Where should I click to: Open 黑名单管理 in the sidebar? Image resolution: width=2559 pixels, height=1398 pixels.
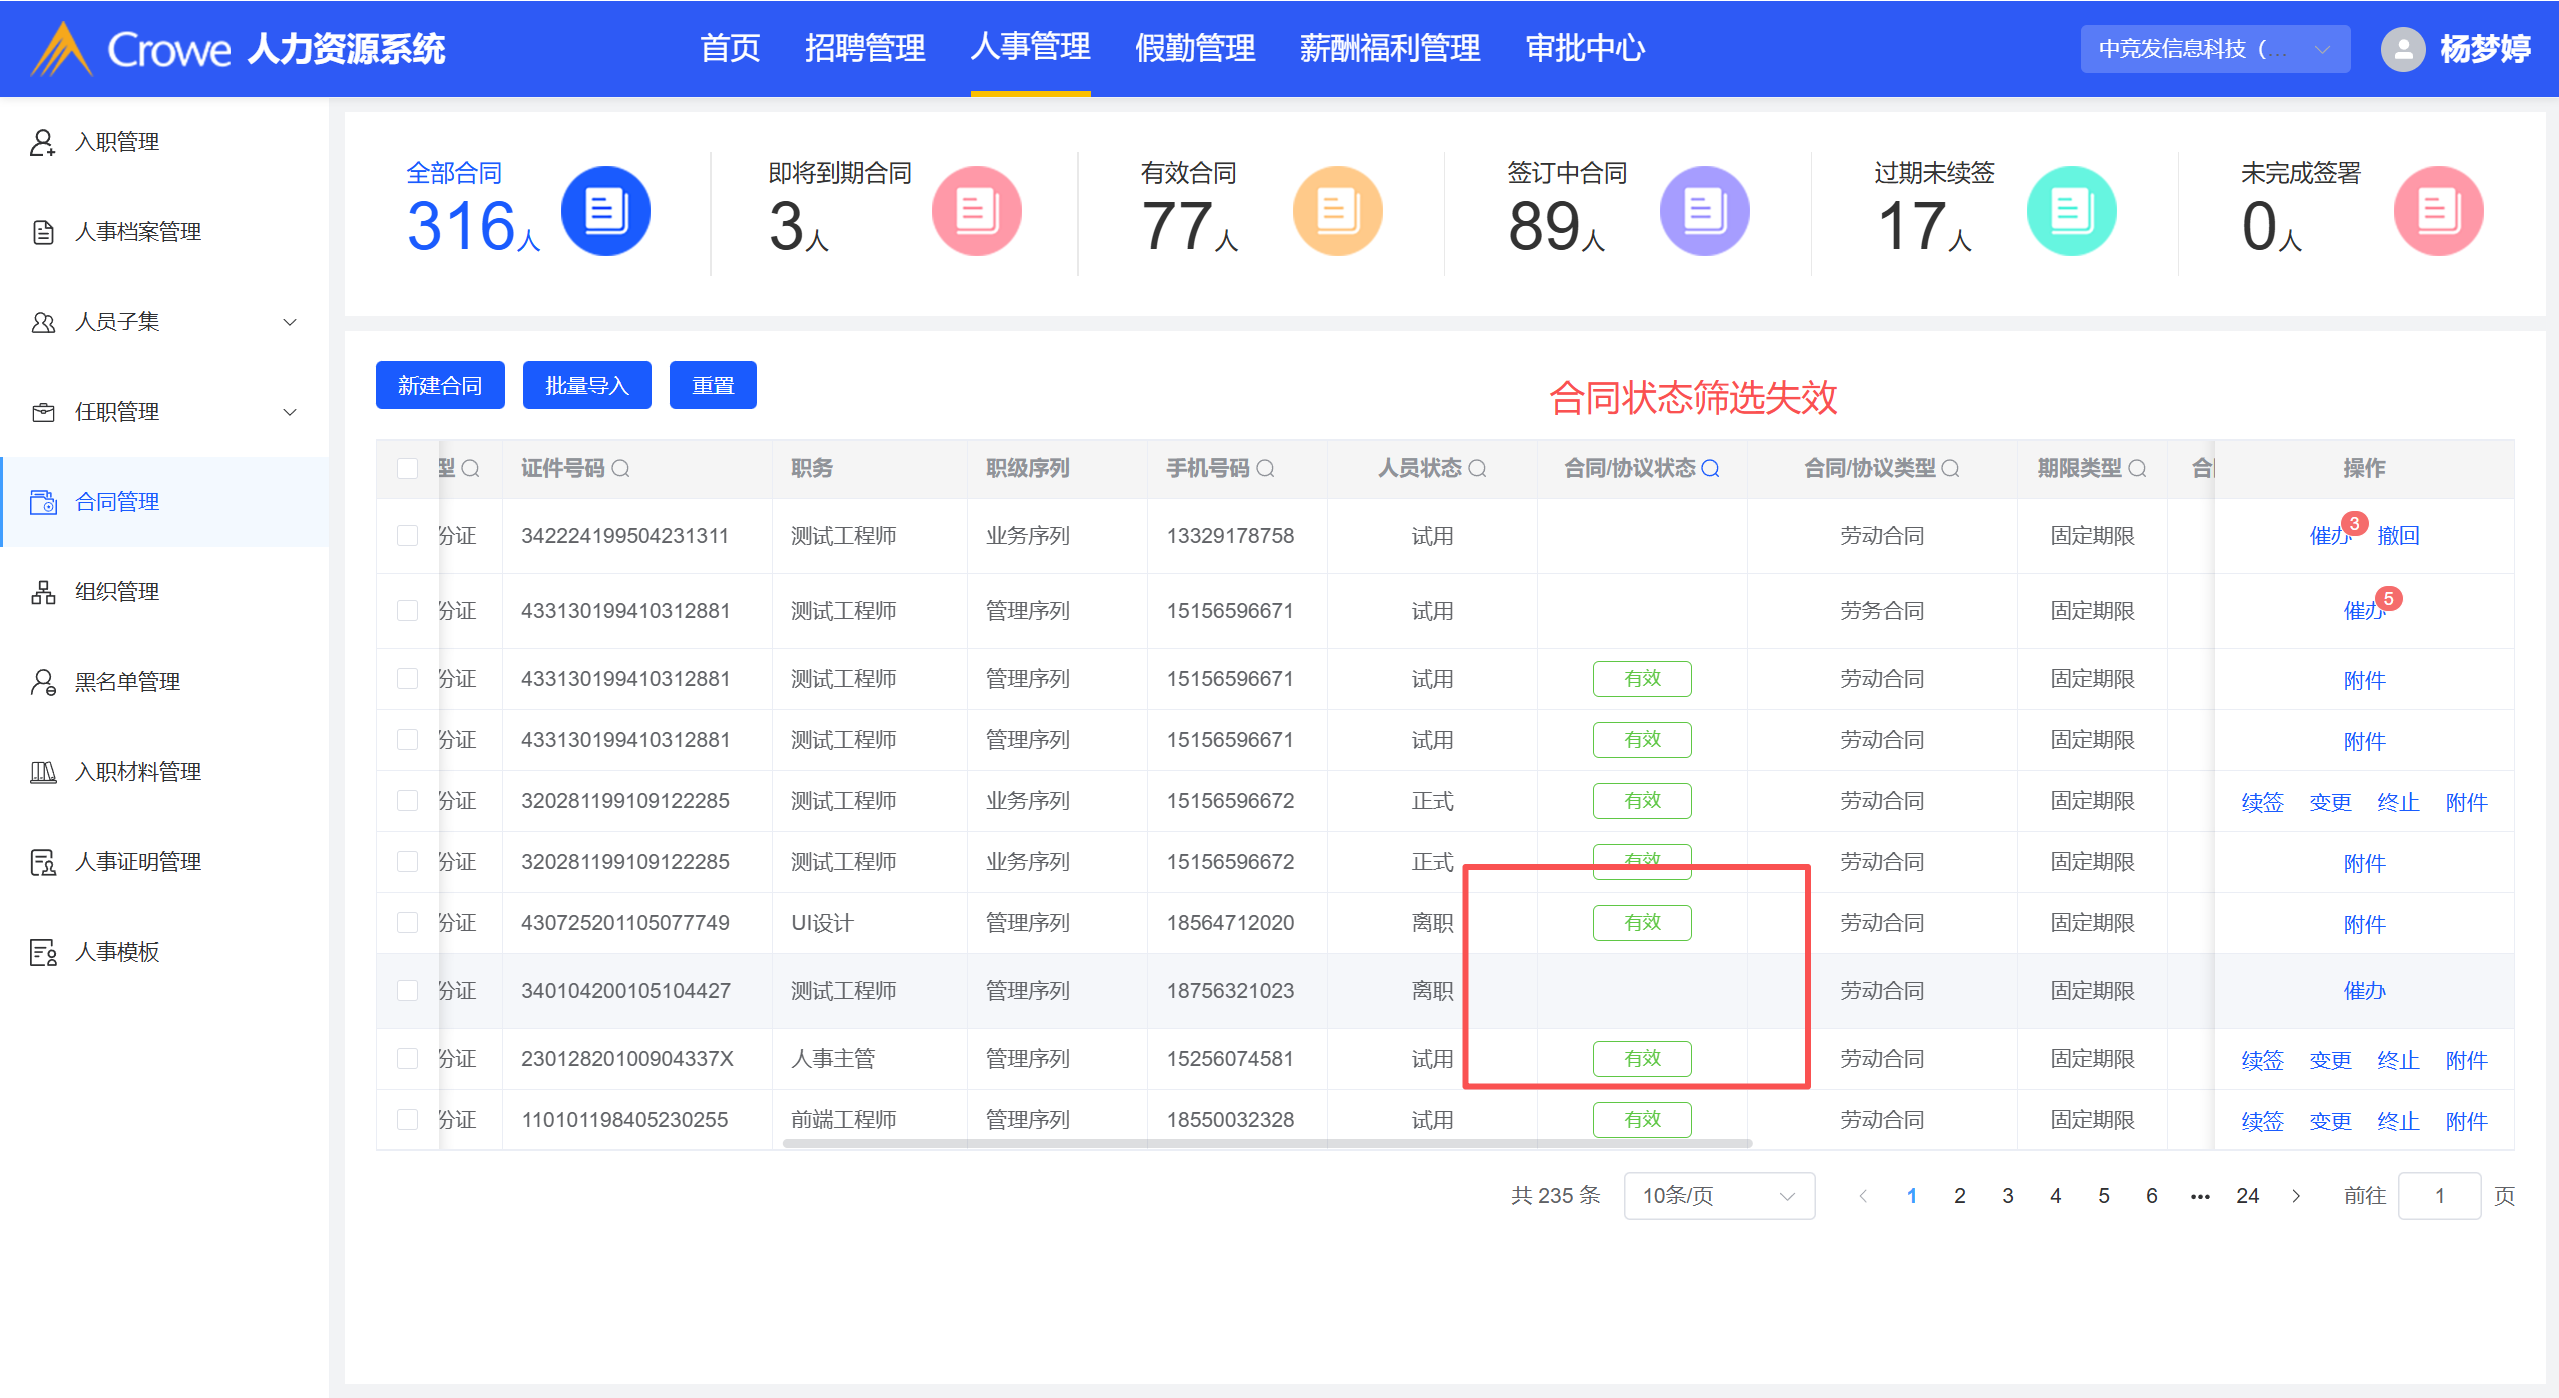pos(128,682)
